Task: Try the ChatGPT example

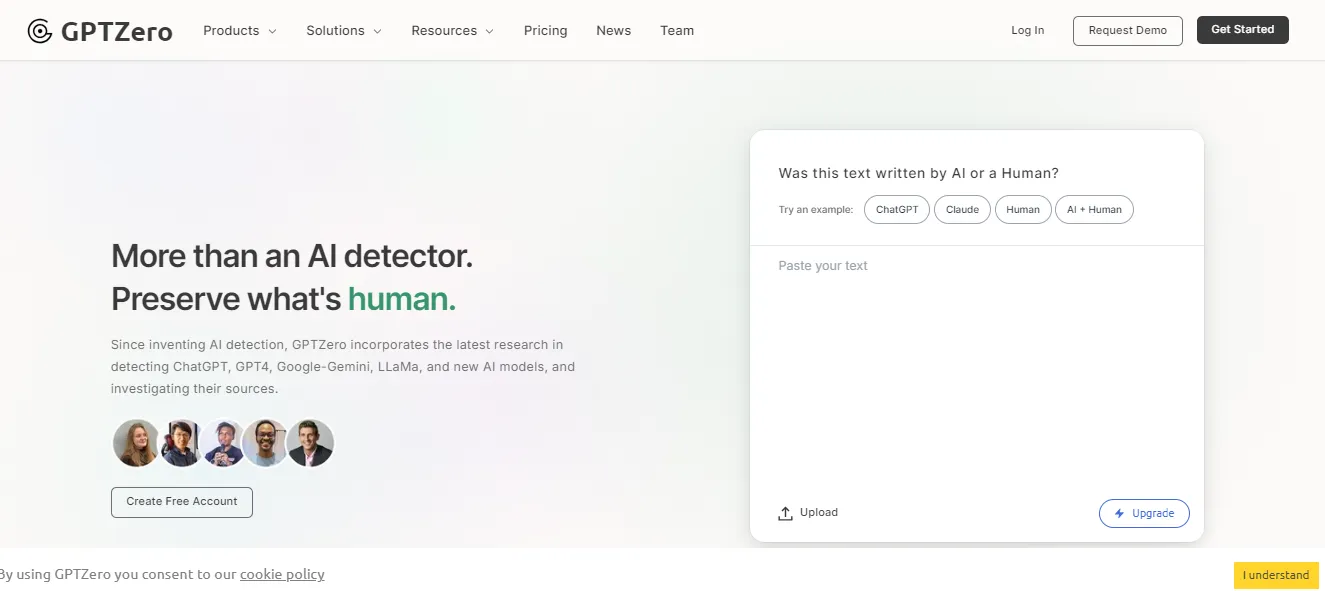Action: pyautogui.click(x=897, y=210)
